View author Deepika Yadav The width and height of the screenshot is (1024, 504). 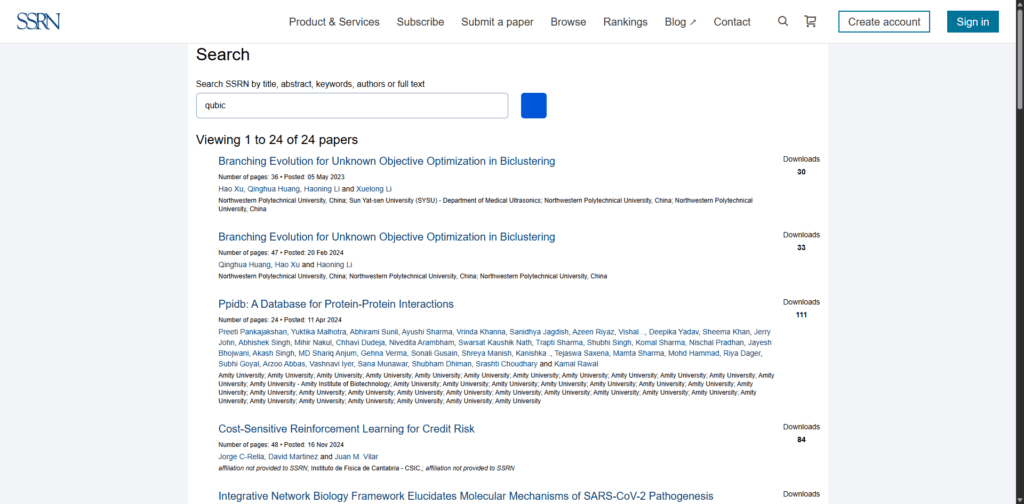point(674,332)
